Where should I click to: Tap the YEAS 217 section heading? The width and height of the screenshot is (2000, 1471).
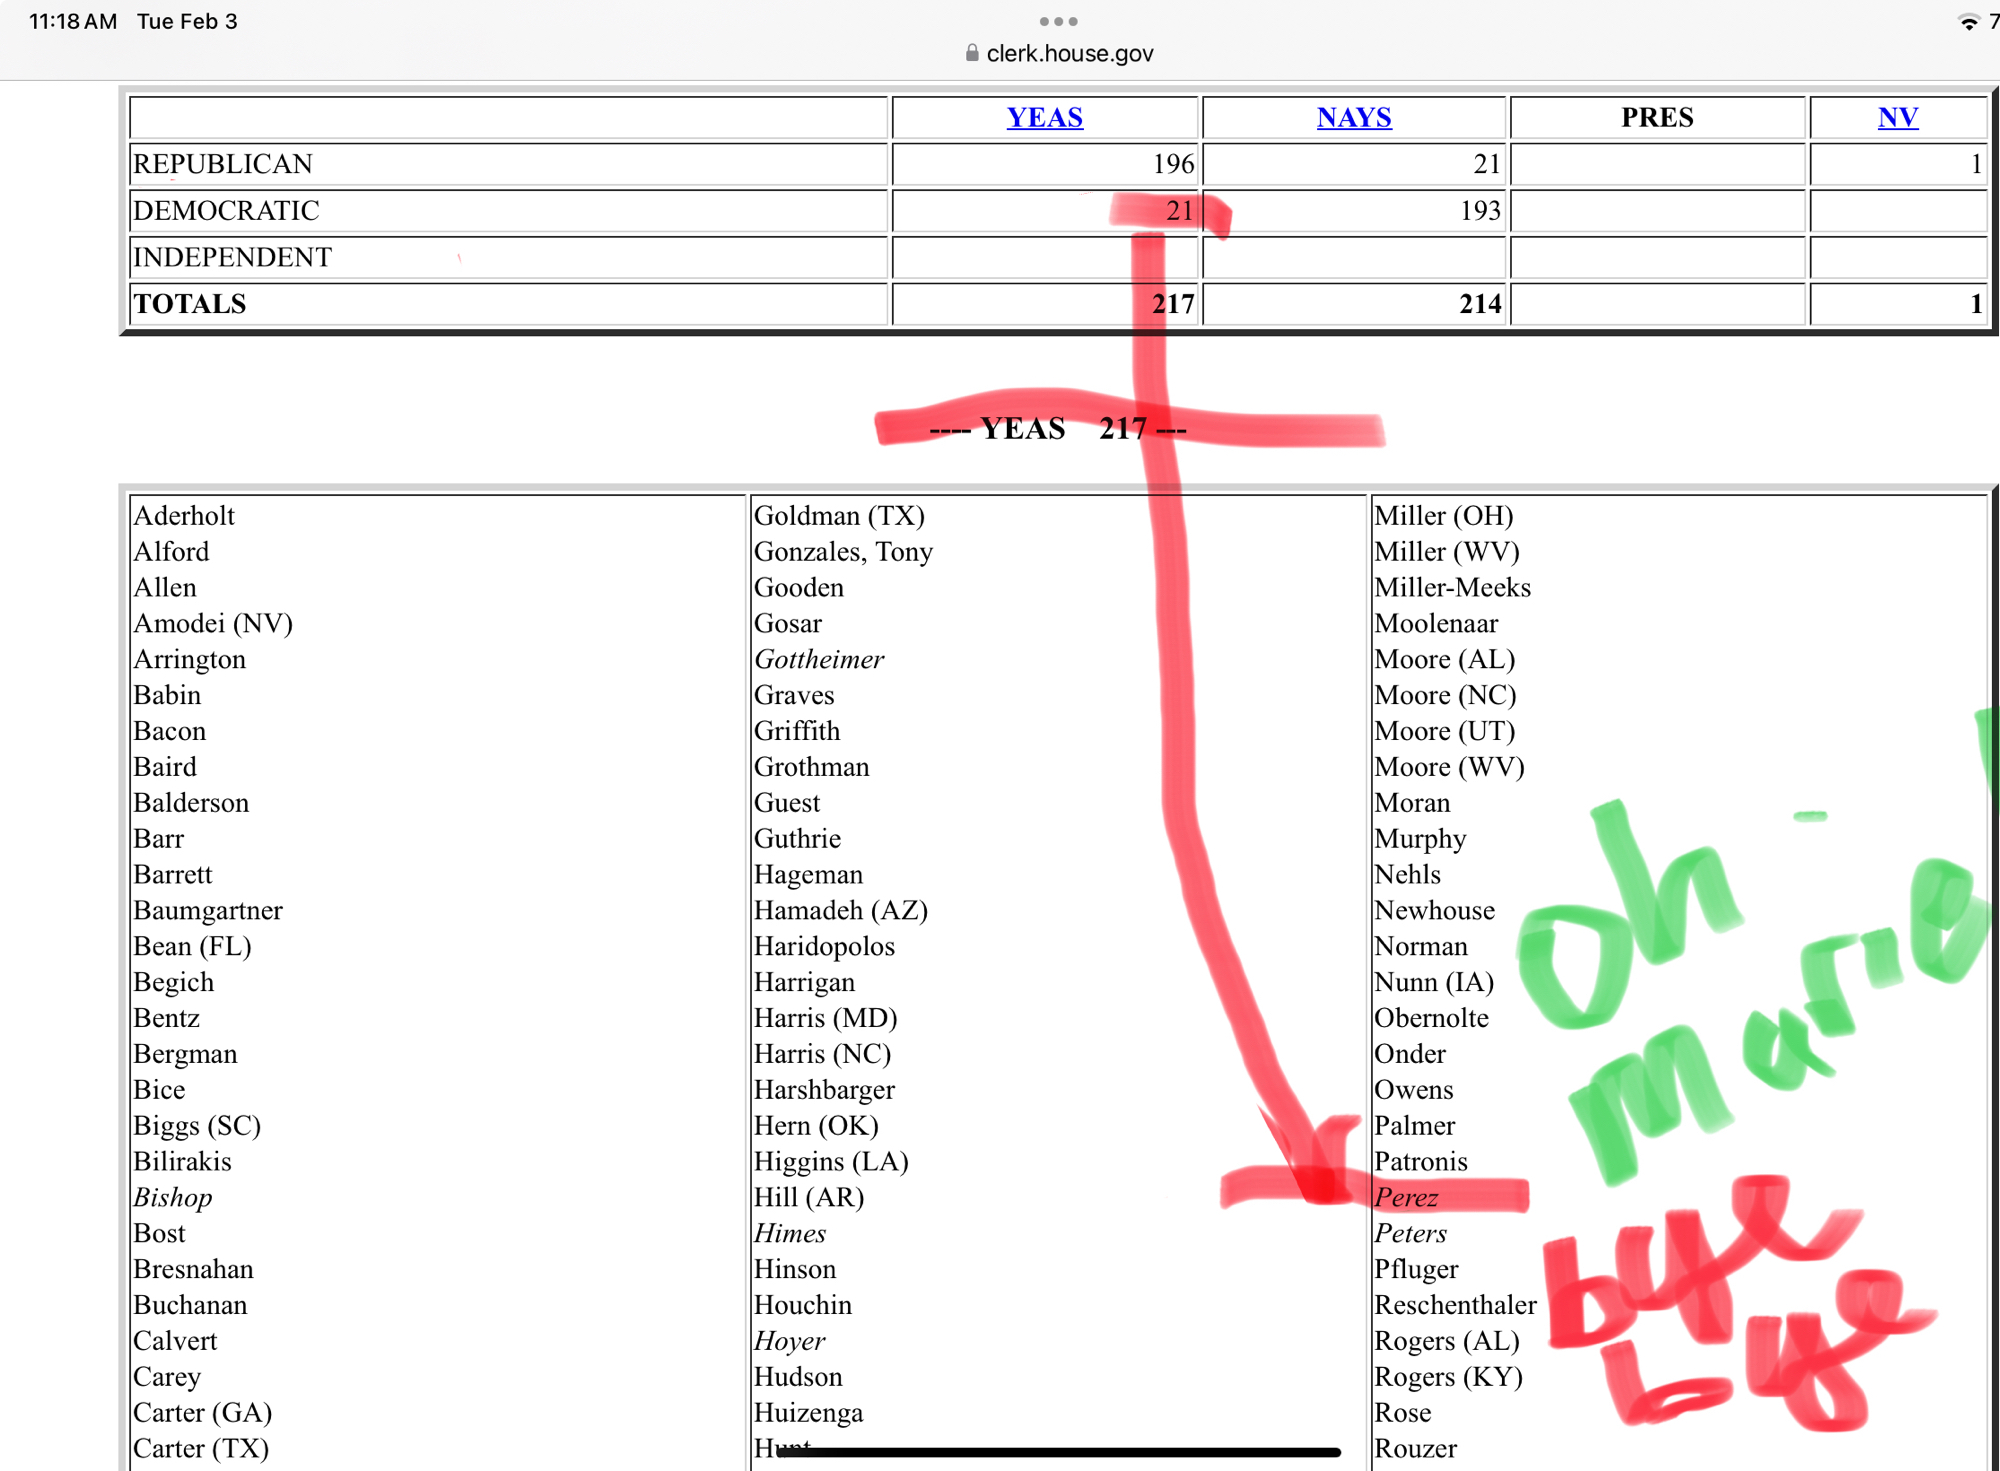1058,428
